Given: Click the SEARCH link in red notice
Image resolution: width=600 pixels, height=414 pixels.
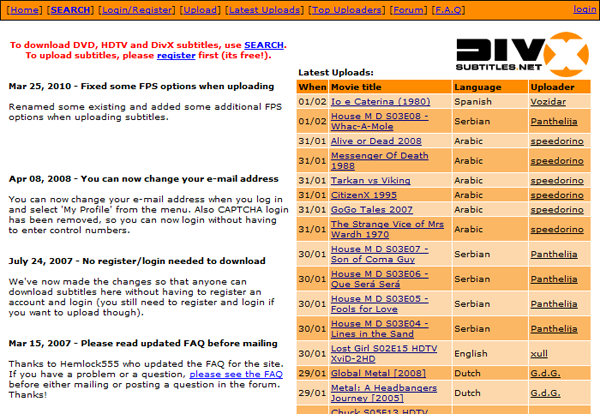Looking at the screenshot, I should [264, 45].
